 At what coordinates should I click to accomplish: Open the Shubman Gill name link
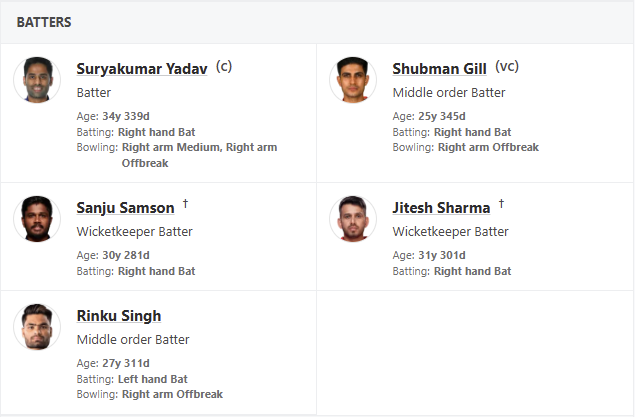click(439, 69)
